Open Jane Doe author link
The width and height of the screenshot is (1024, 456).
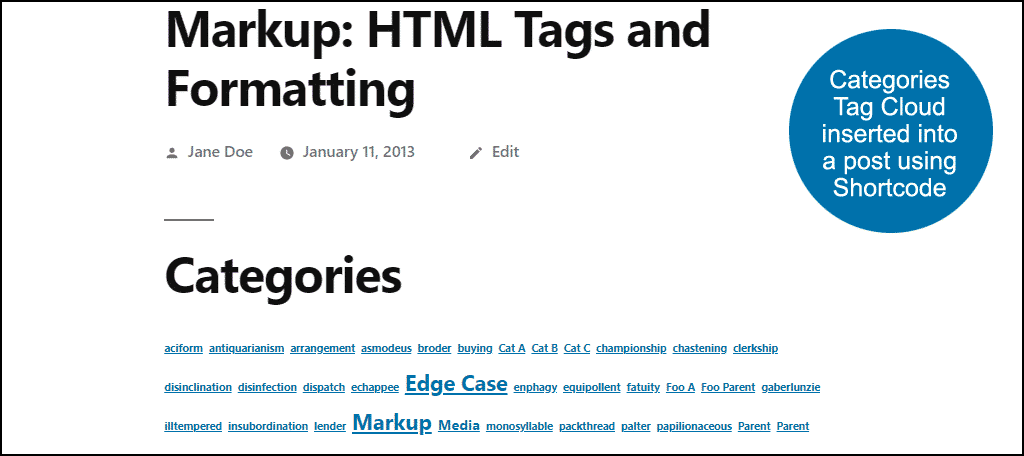click(220, 152)
